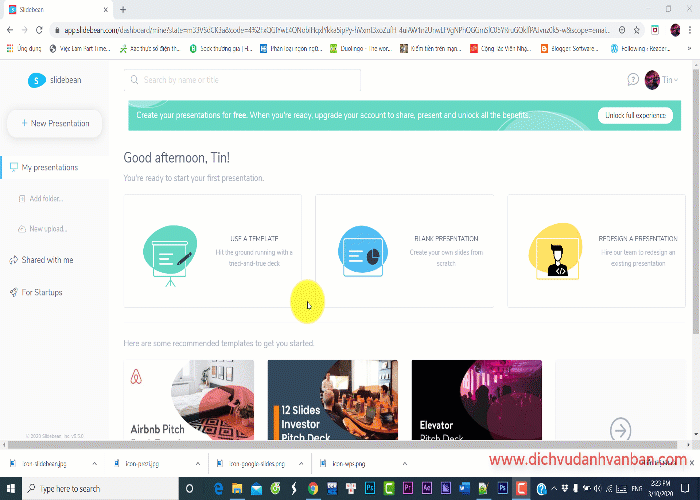
Task: Click the Slidebean logo icon
Action: click(37, 80)
